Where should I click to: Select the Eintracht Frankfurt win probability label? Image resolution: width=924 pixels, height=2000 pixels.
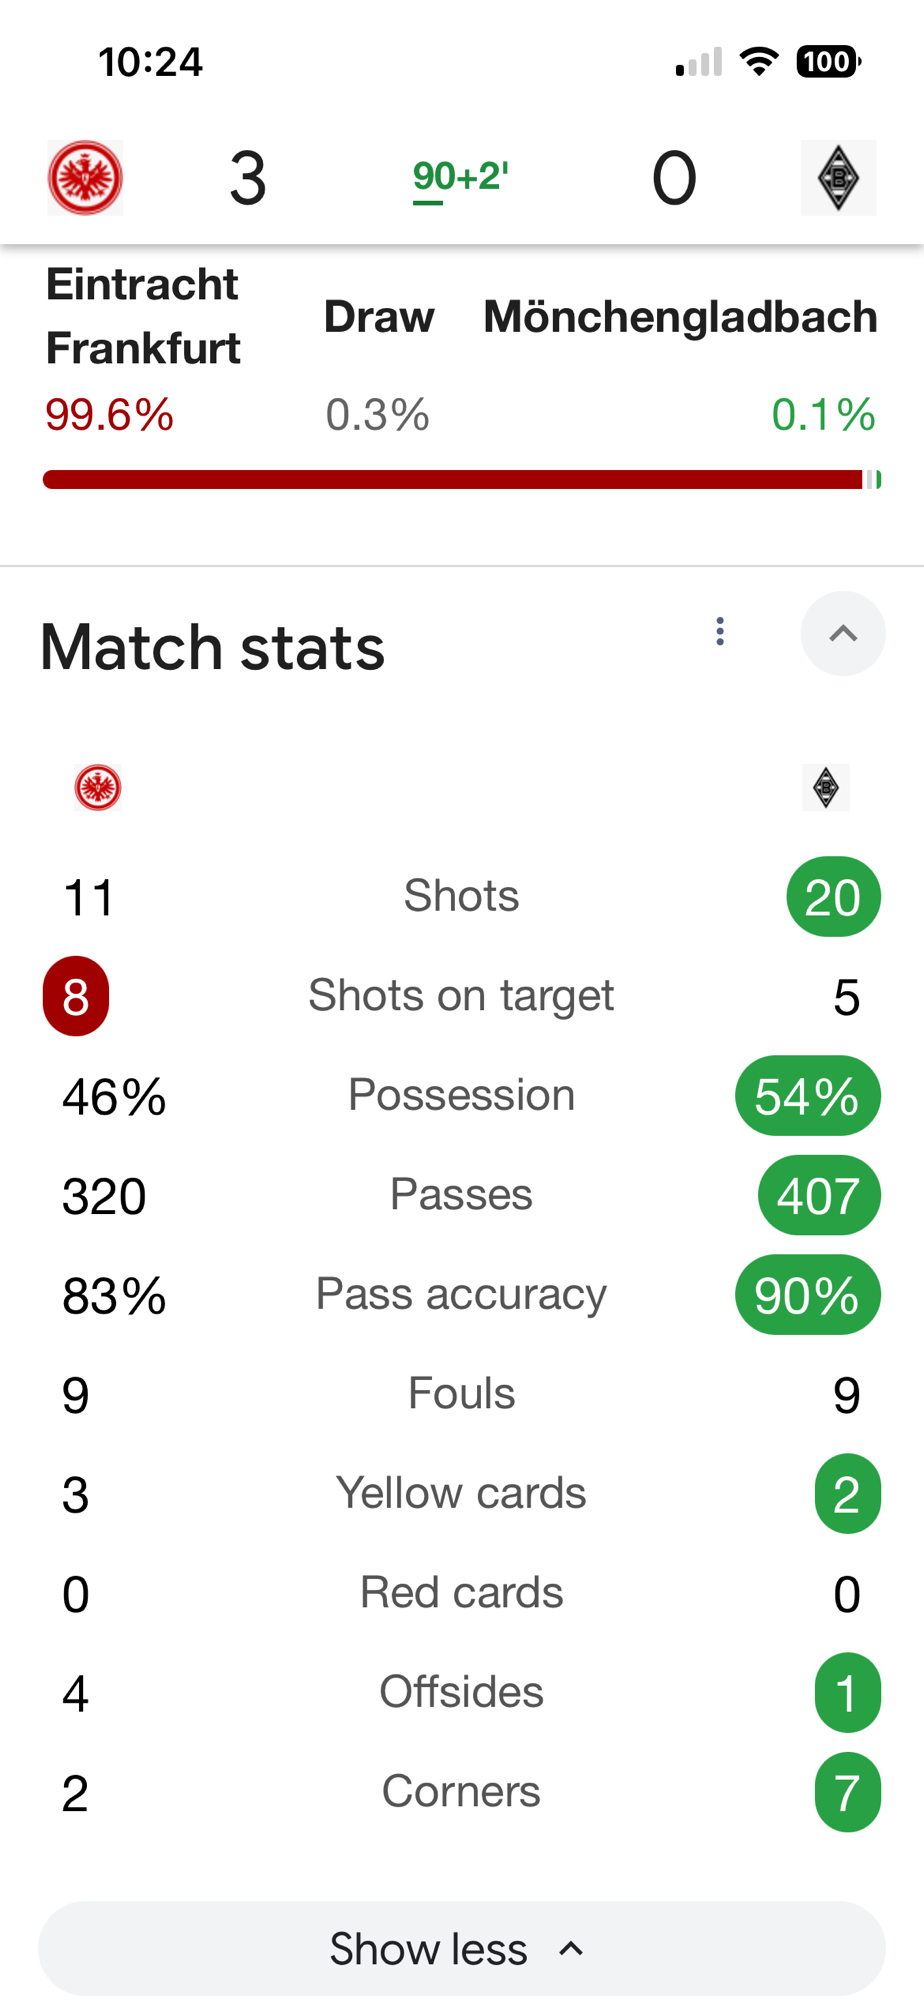(x=143, y=316)
